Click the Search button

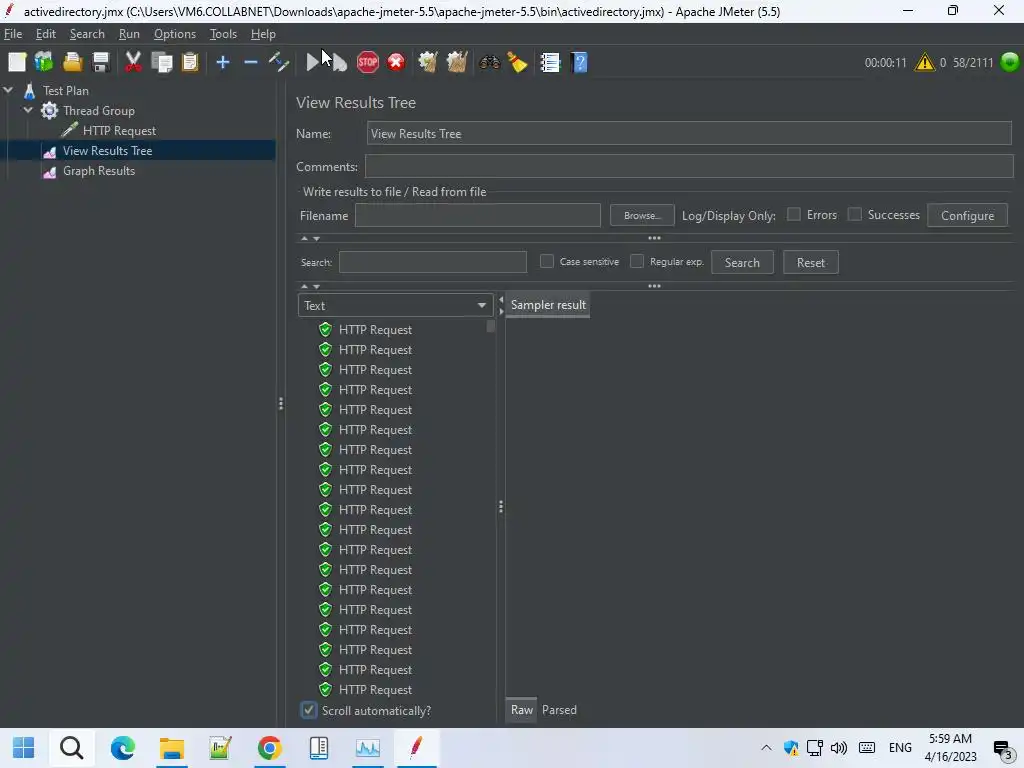[742, 263]
